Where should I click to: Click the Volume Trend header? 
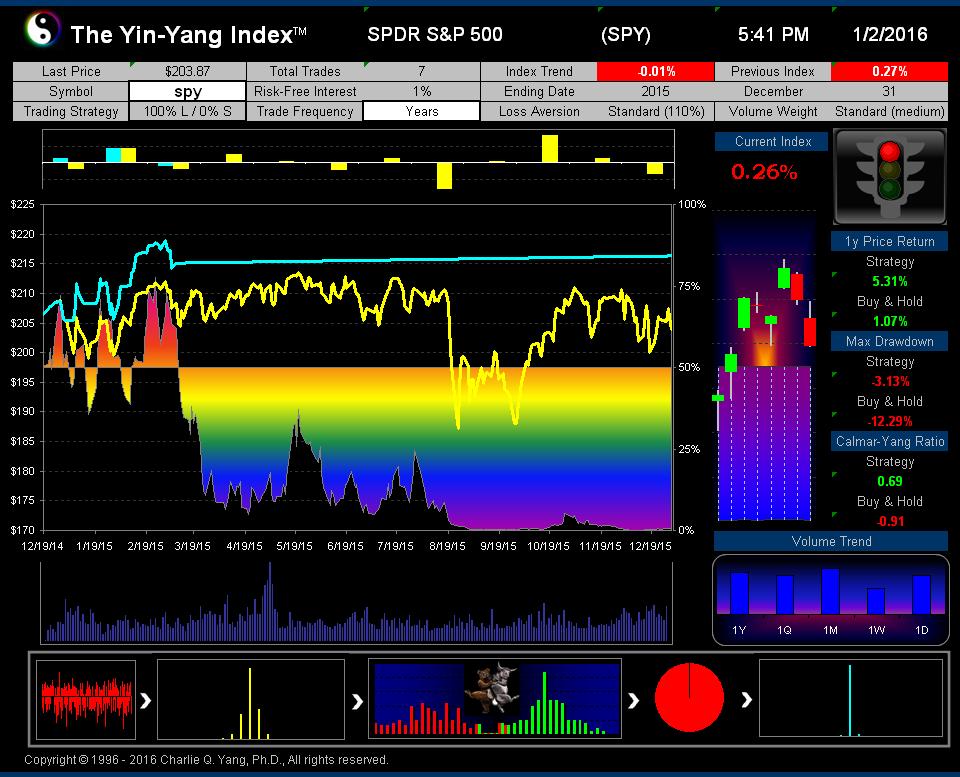tap(831, 541)
